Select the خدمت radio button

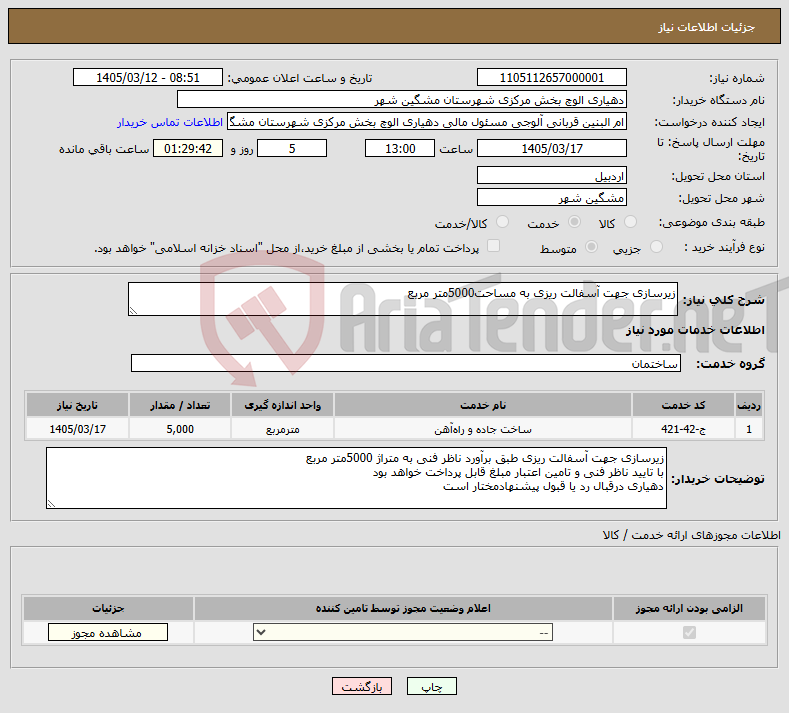coord(574,222)
